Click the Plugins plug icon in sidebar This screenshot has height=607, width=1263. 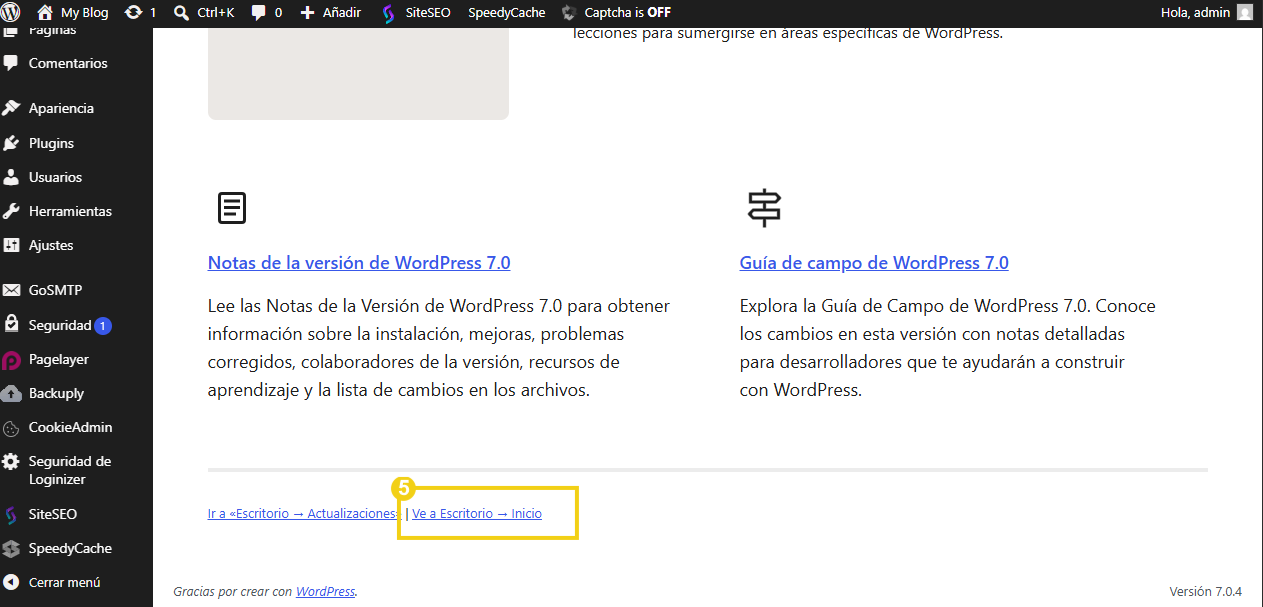tap(11, 143)
